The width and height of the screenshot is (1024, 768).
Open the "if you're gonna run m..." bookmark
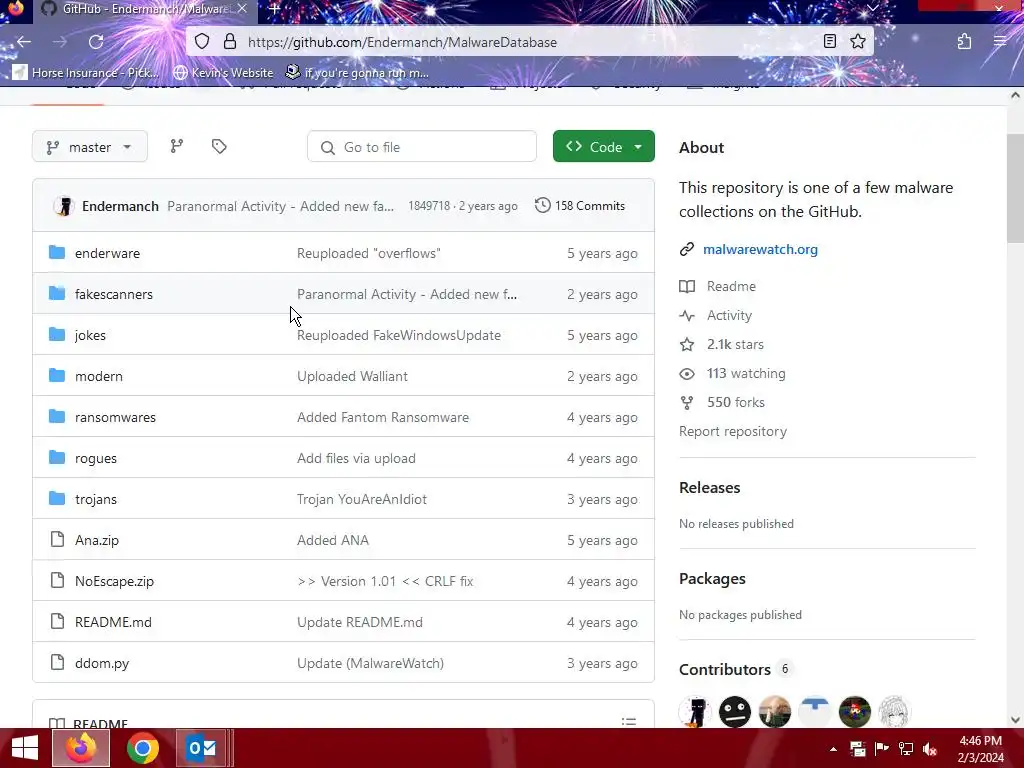358,72
